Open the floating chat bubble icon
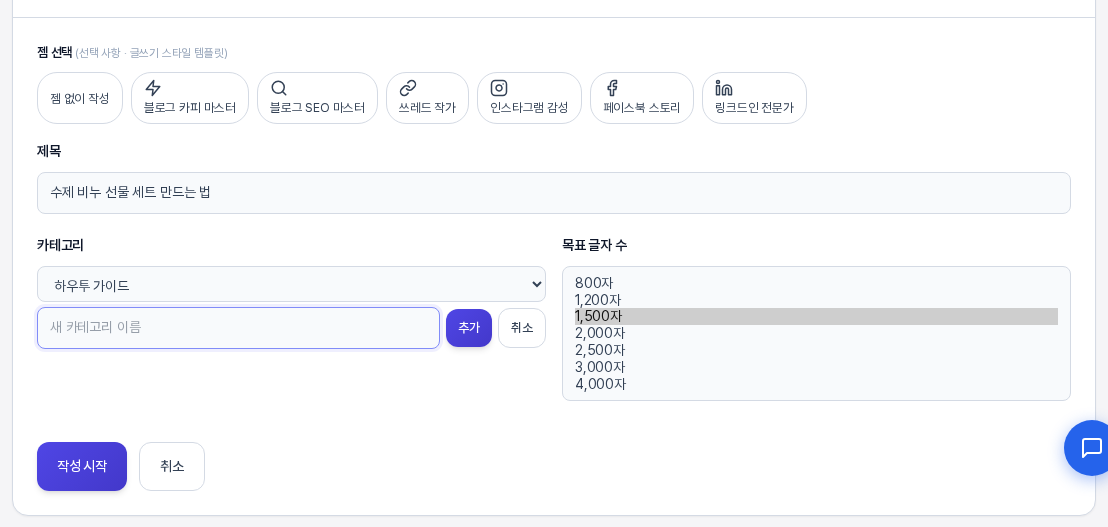1108x527 pixels. pos(1091,448)
